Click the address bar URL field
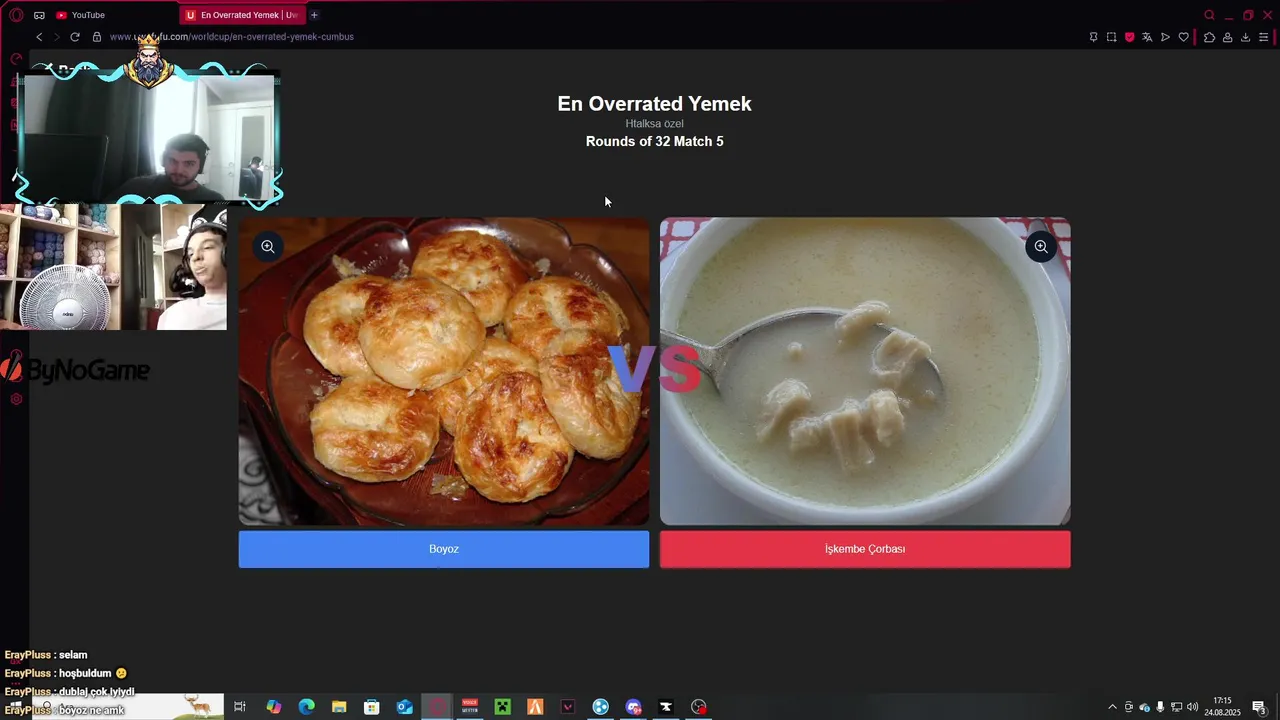The width and height of the screenshot is (1280, 720). click(x=232, y=37)
